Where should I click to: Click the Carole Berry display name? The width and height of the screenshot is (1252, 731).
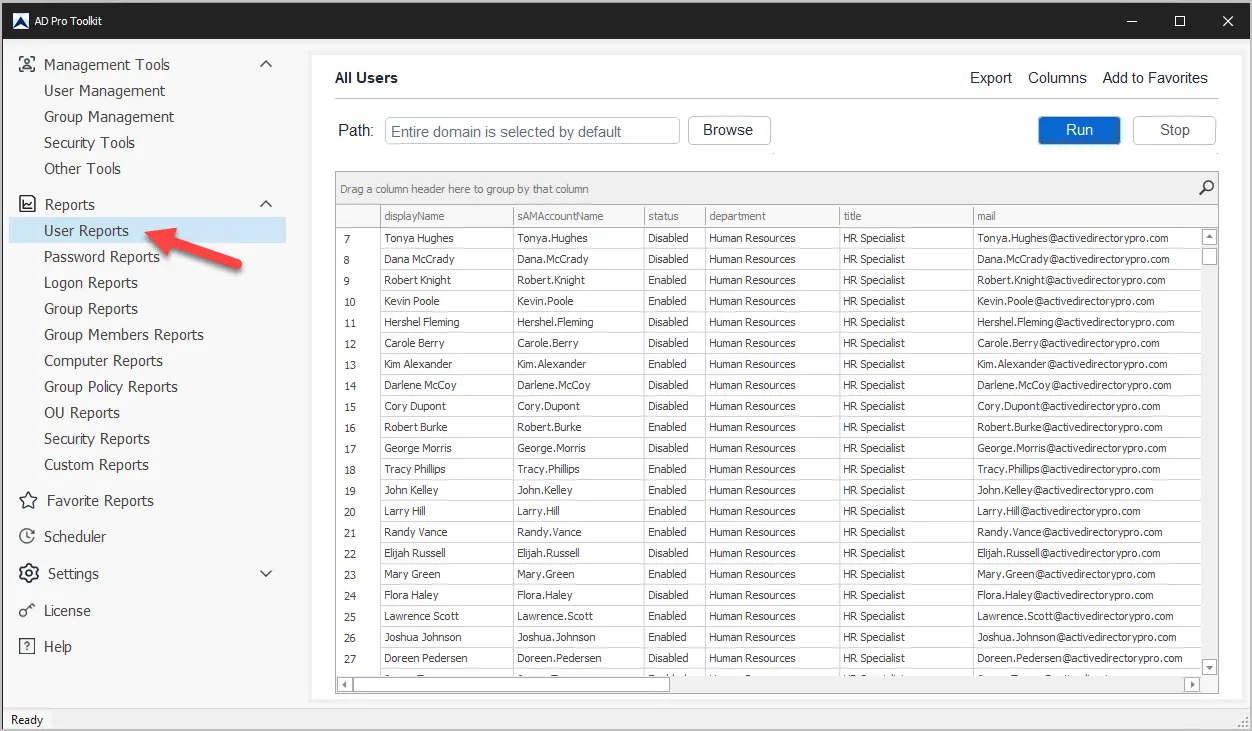tap(414, 343)
